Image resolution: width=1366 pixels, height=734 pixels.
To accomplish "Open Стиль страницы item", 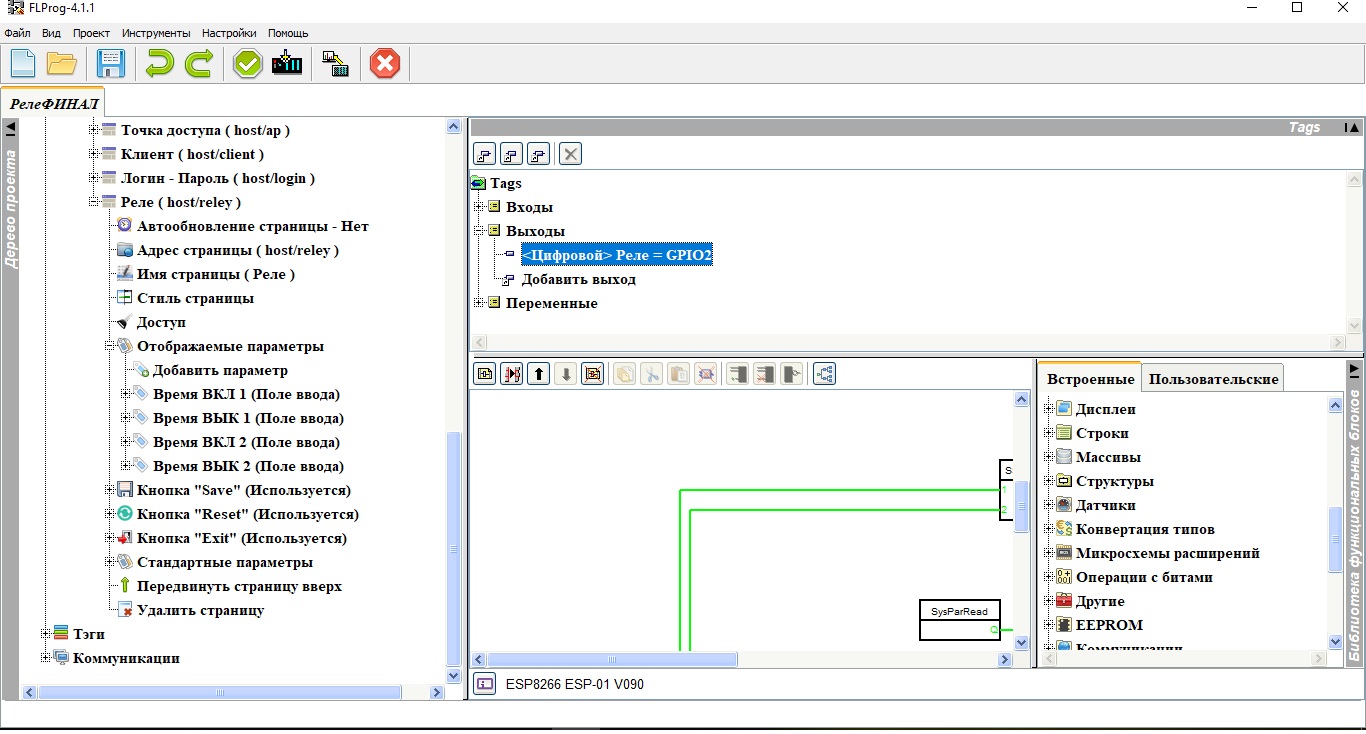I will pyautogui.click(x=195, y=298).
